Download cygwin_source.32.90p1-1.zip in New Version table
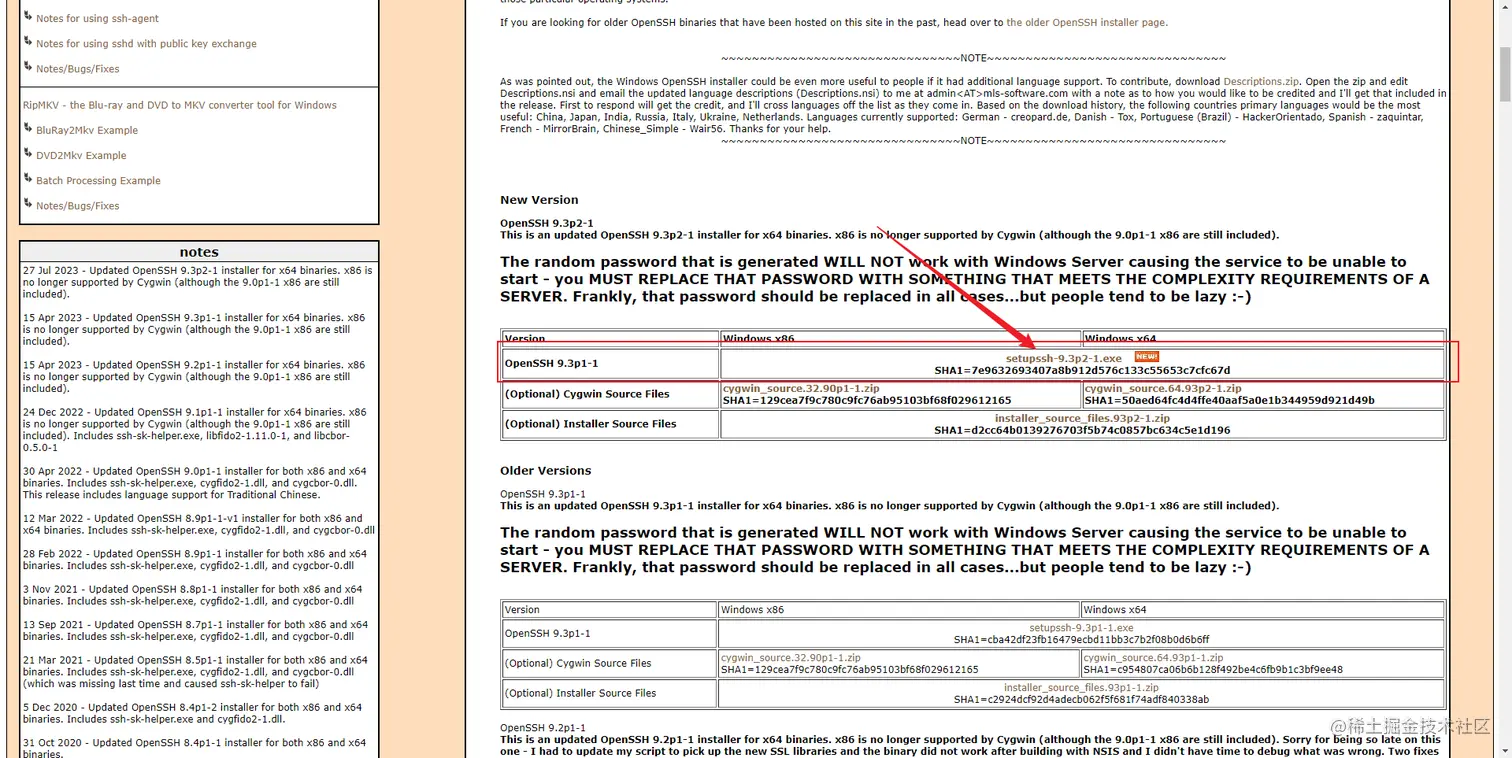Viewport: 1512px width, 758px height. (x=801, y=388)
